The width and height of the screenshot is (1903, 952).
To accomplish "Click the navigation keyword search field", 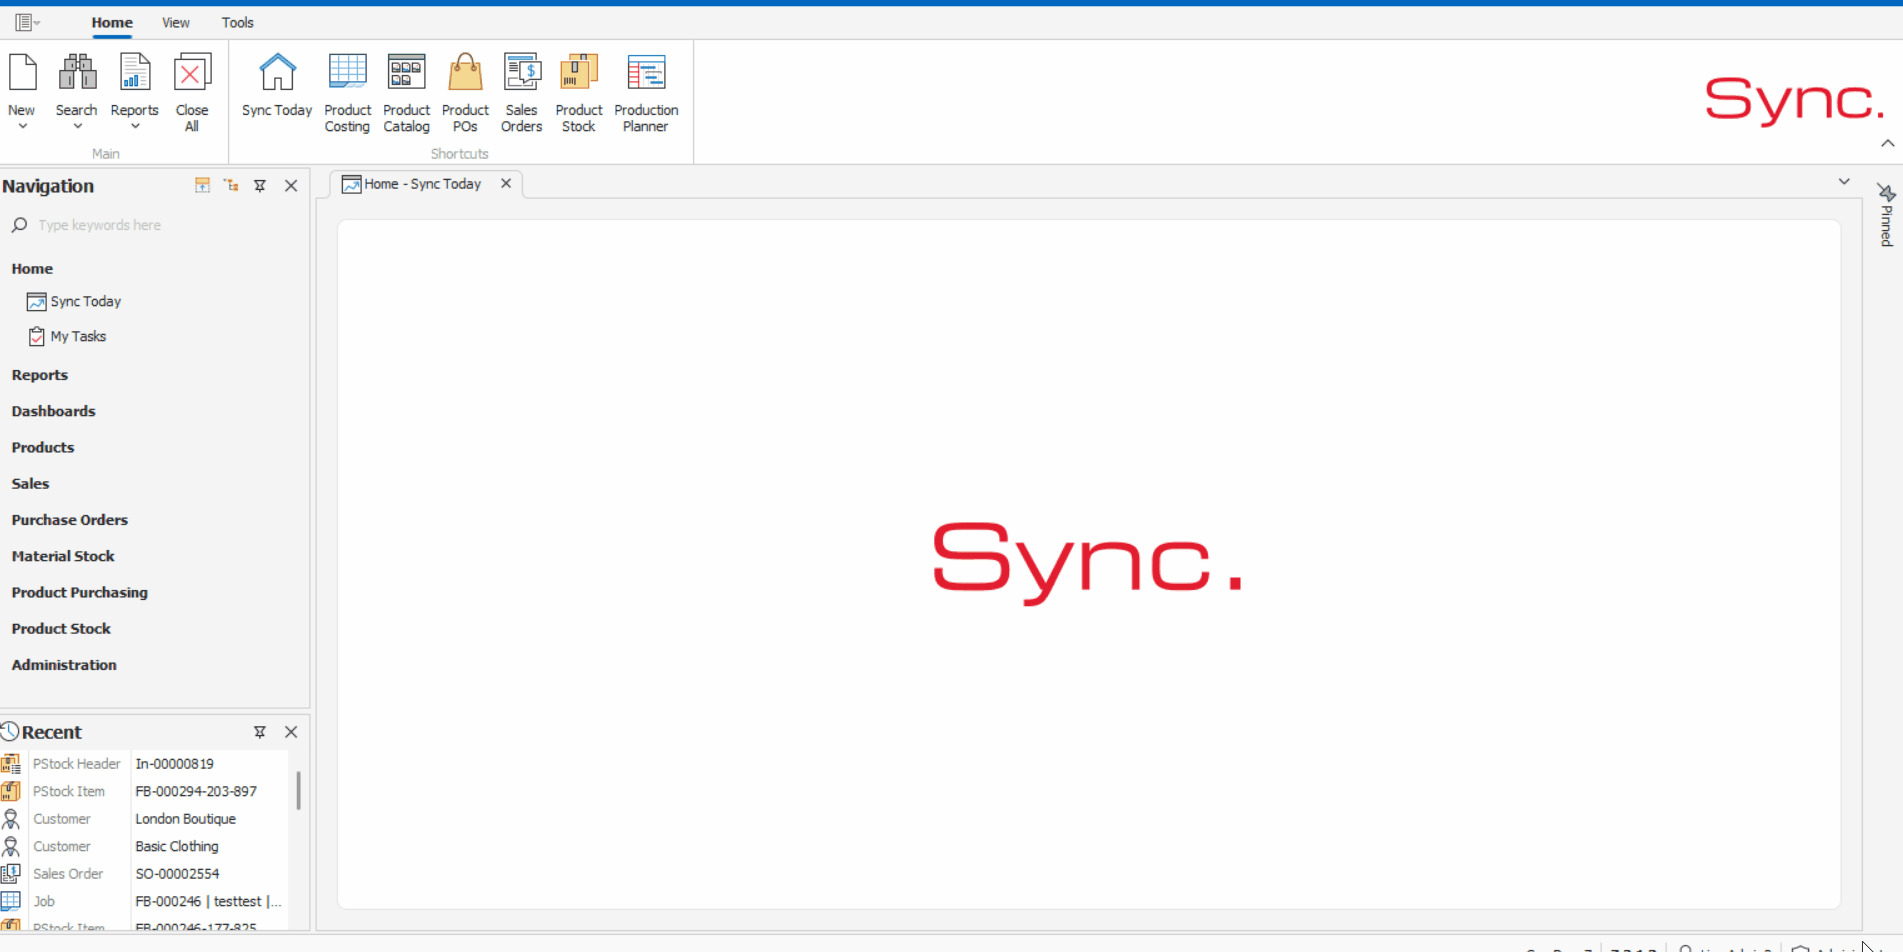I will click(x=160, y=225).
